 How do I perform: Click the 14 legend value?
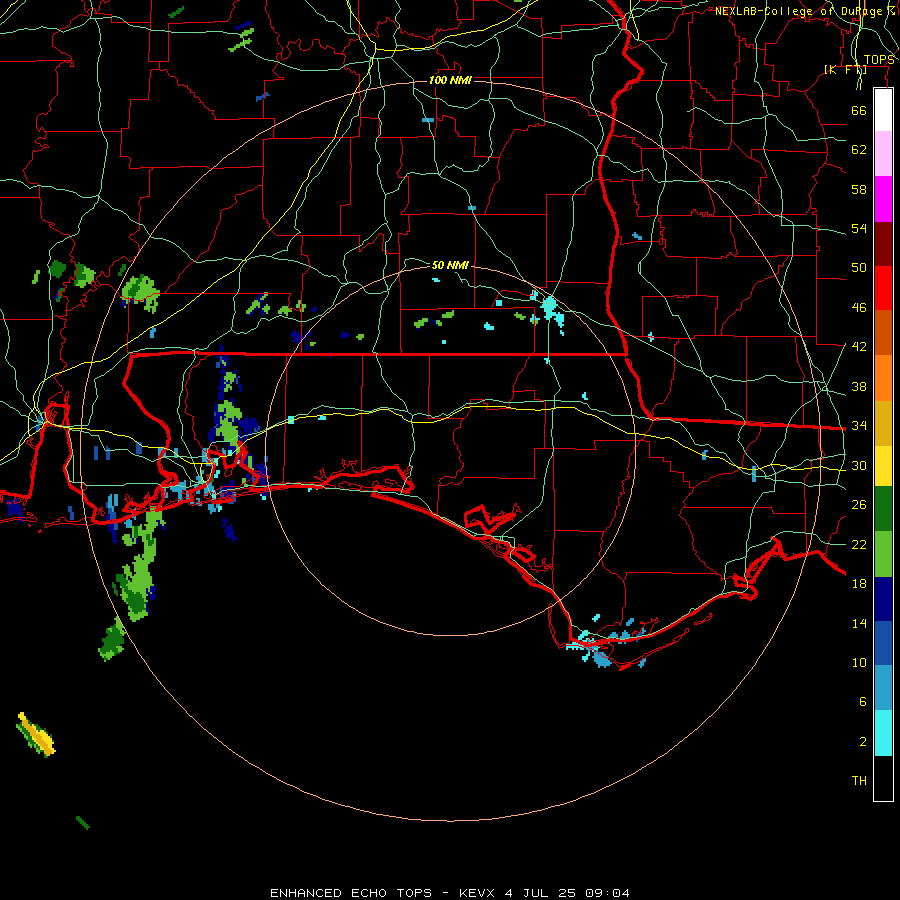click(859, 623)
